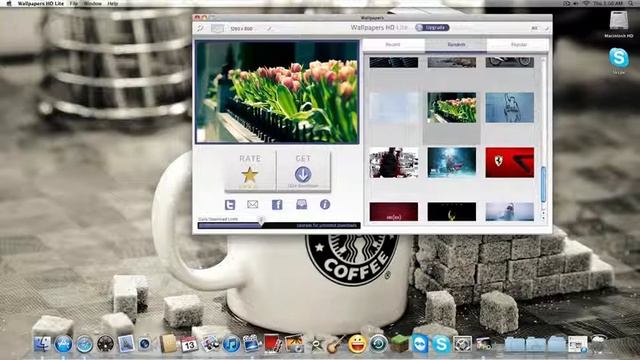Open Time Machine from the dock
The height and width of the screenshot is (360, 640).
pos(378,344)
